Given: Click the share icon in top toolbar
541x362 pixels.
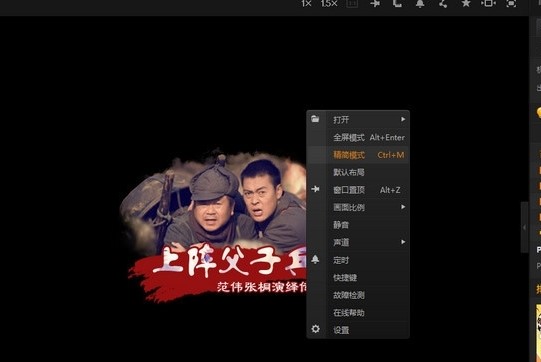Looking at the screenshot, I should [x=443, y=3].
